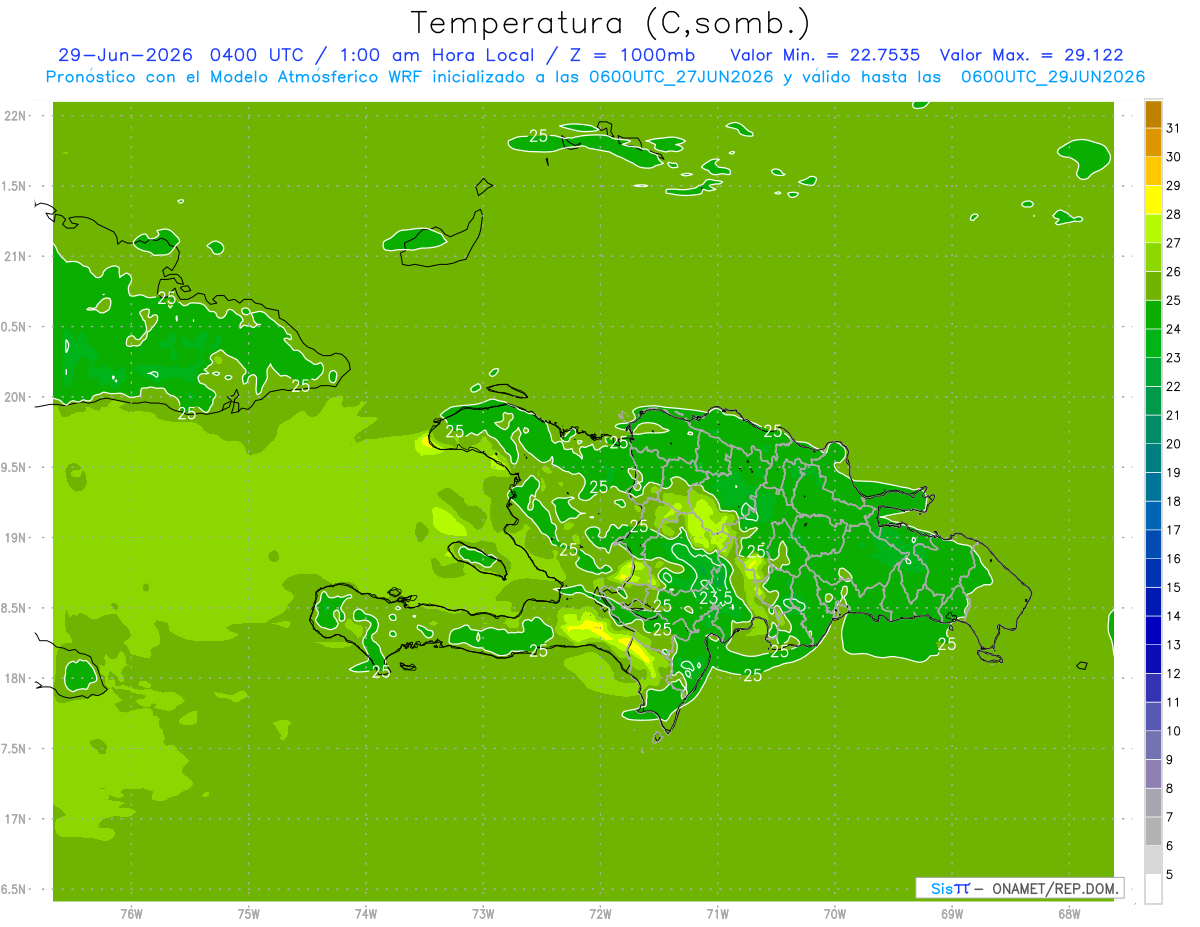Click the '6.5N' latitude tick label
The height and width of the screenshot is (927, 1200).
[x=14, y=890]
